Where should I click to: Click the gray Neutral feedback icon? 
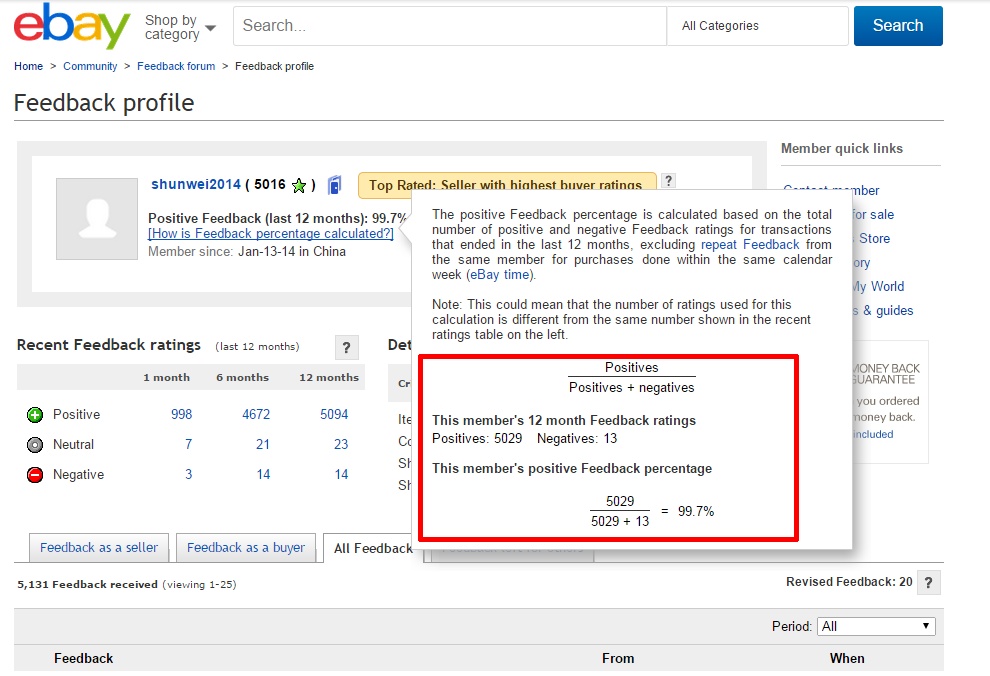(x=35, y=445)
